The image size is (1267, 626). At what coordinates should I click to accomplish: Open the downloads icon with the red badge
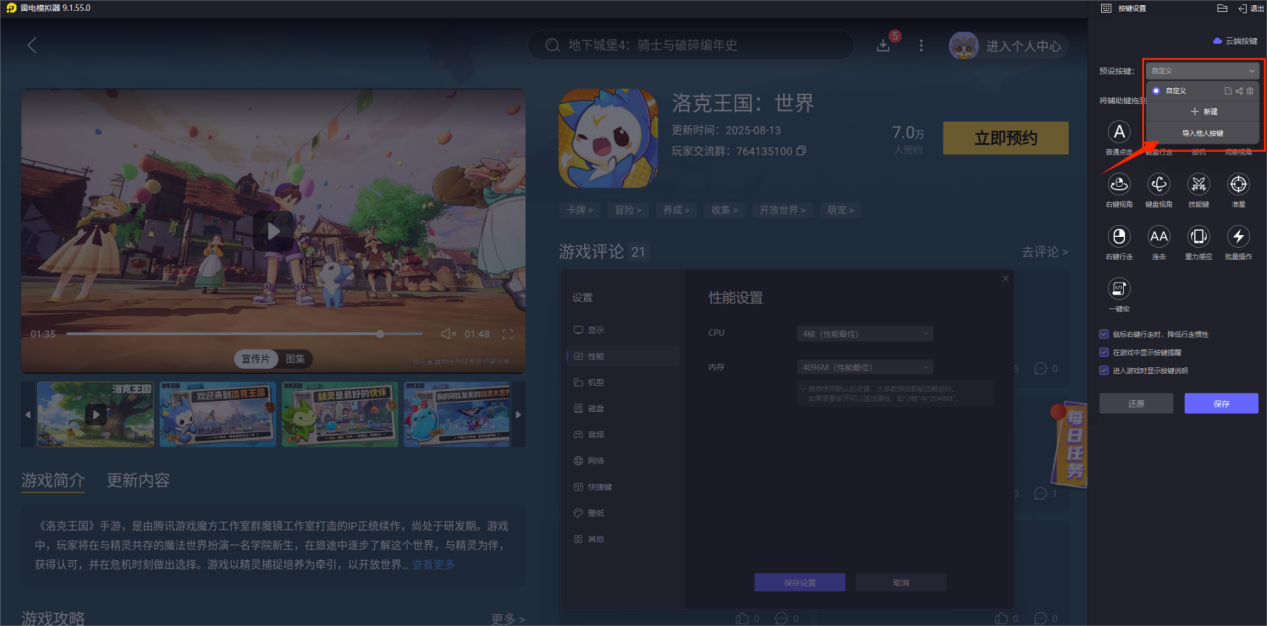(883, 45)
